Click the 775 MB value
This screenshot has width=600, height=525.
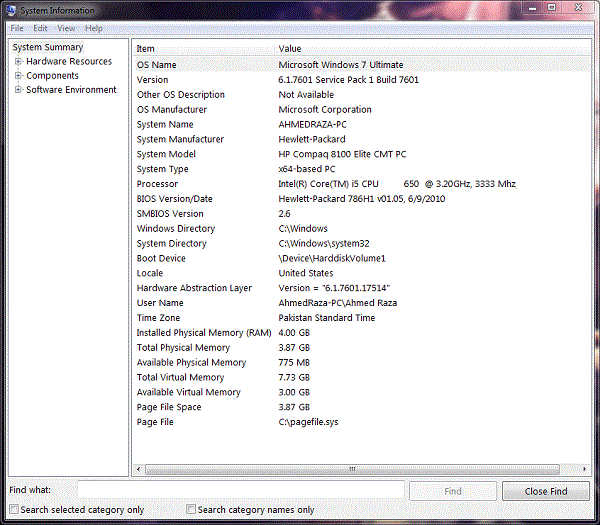[294, 362]
